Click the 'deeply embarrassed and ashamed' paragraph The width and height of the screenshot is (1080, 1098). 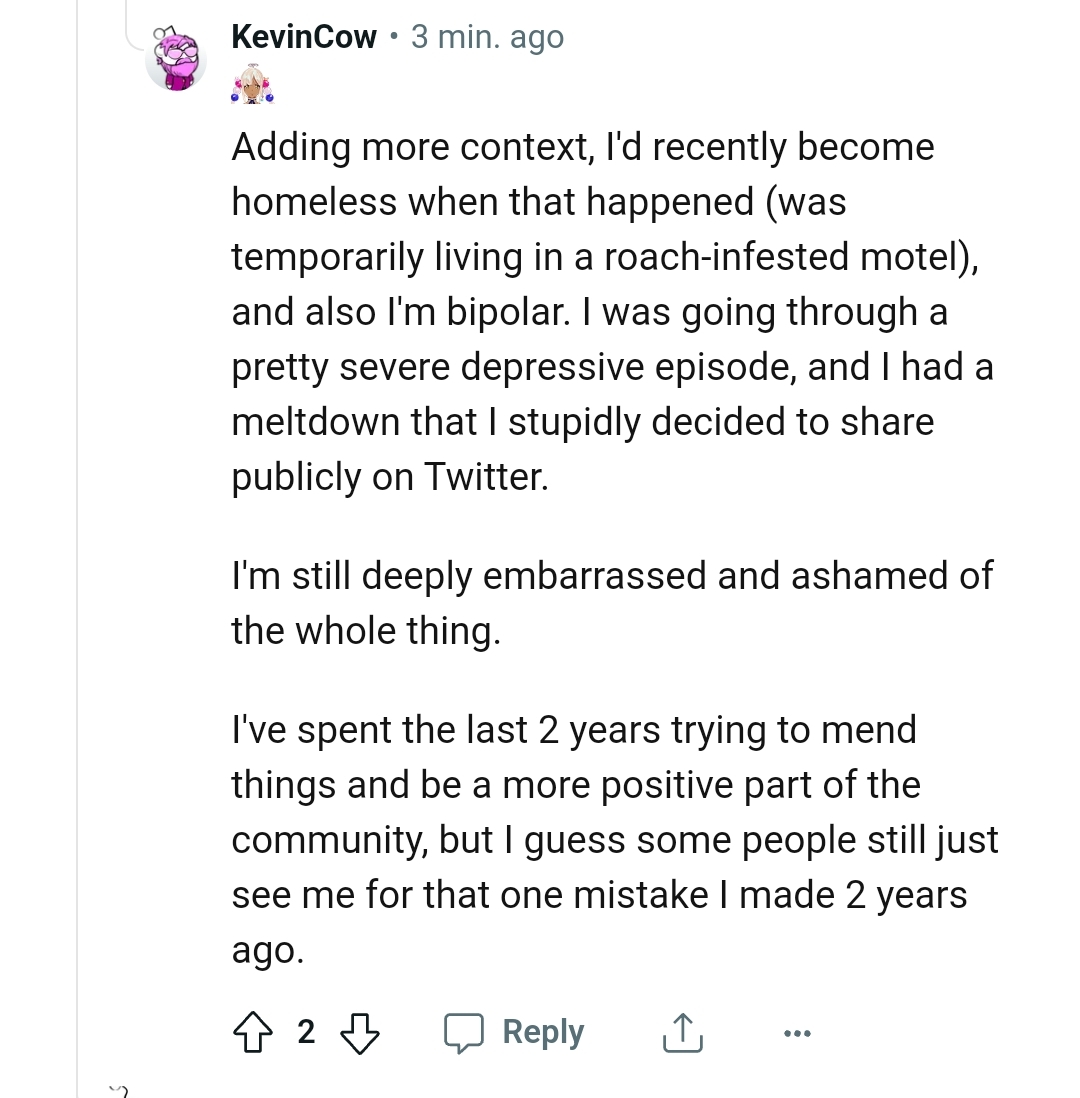[610, 603]
